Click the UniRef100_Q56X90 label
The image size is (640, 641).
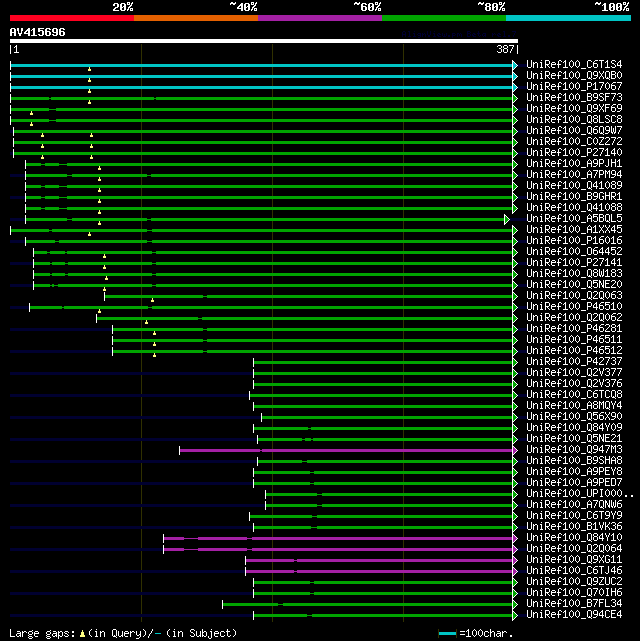point(574,417)
